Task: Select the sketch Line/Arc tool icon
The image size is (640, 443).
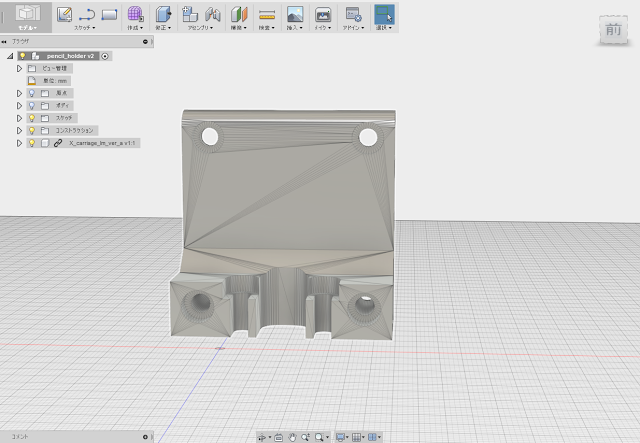Action: [87, 14]
